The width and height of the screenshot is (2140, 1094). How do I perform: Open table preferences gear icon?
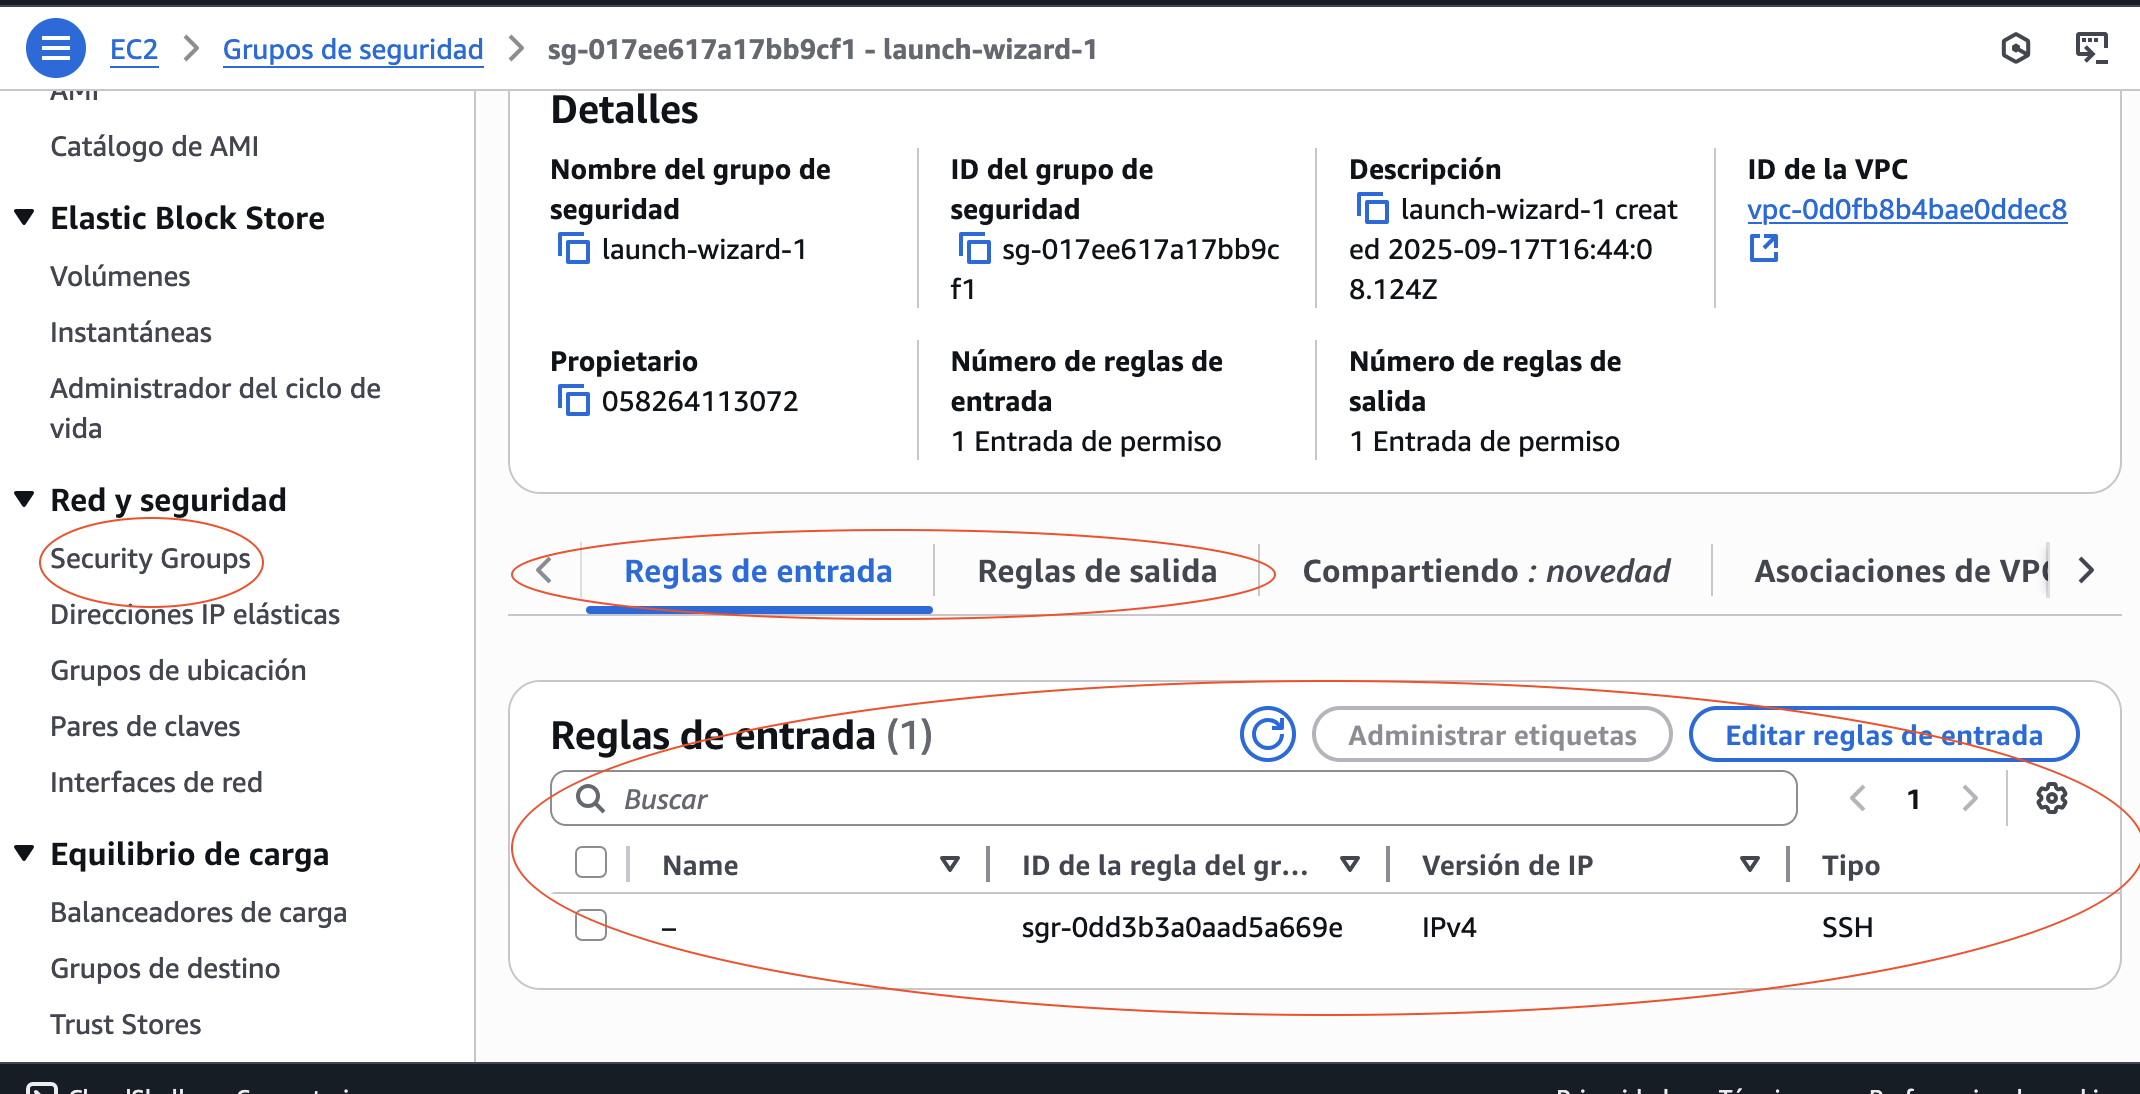pyautogui.click(x=2051, y=798)
